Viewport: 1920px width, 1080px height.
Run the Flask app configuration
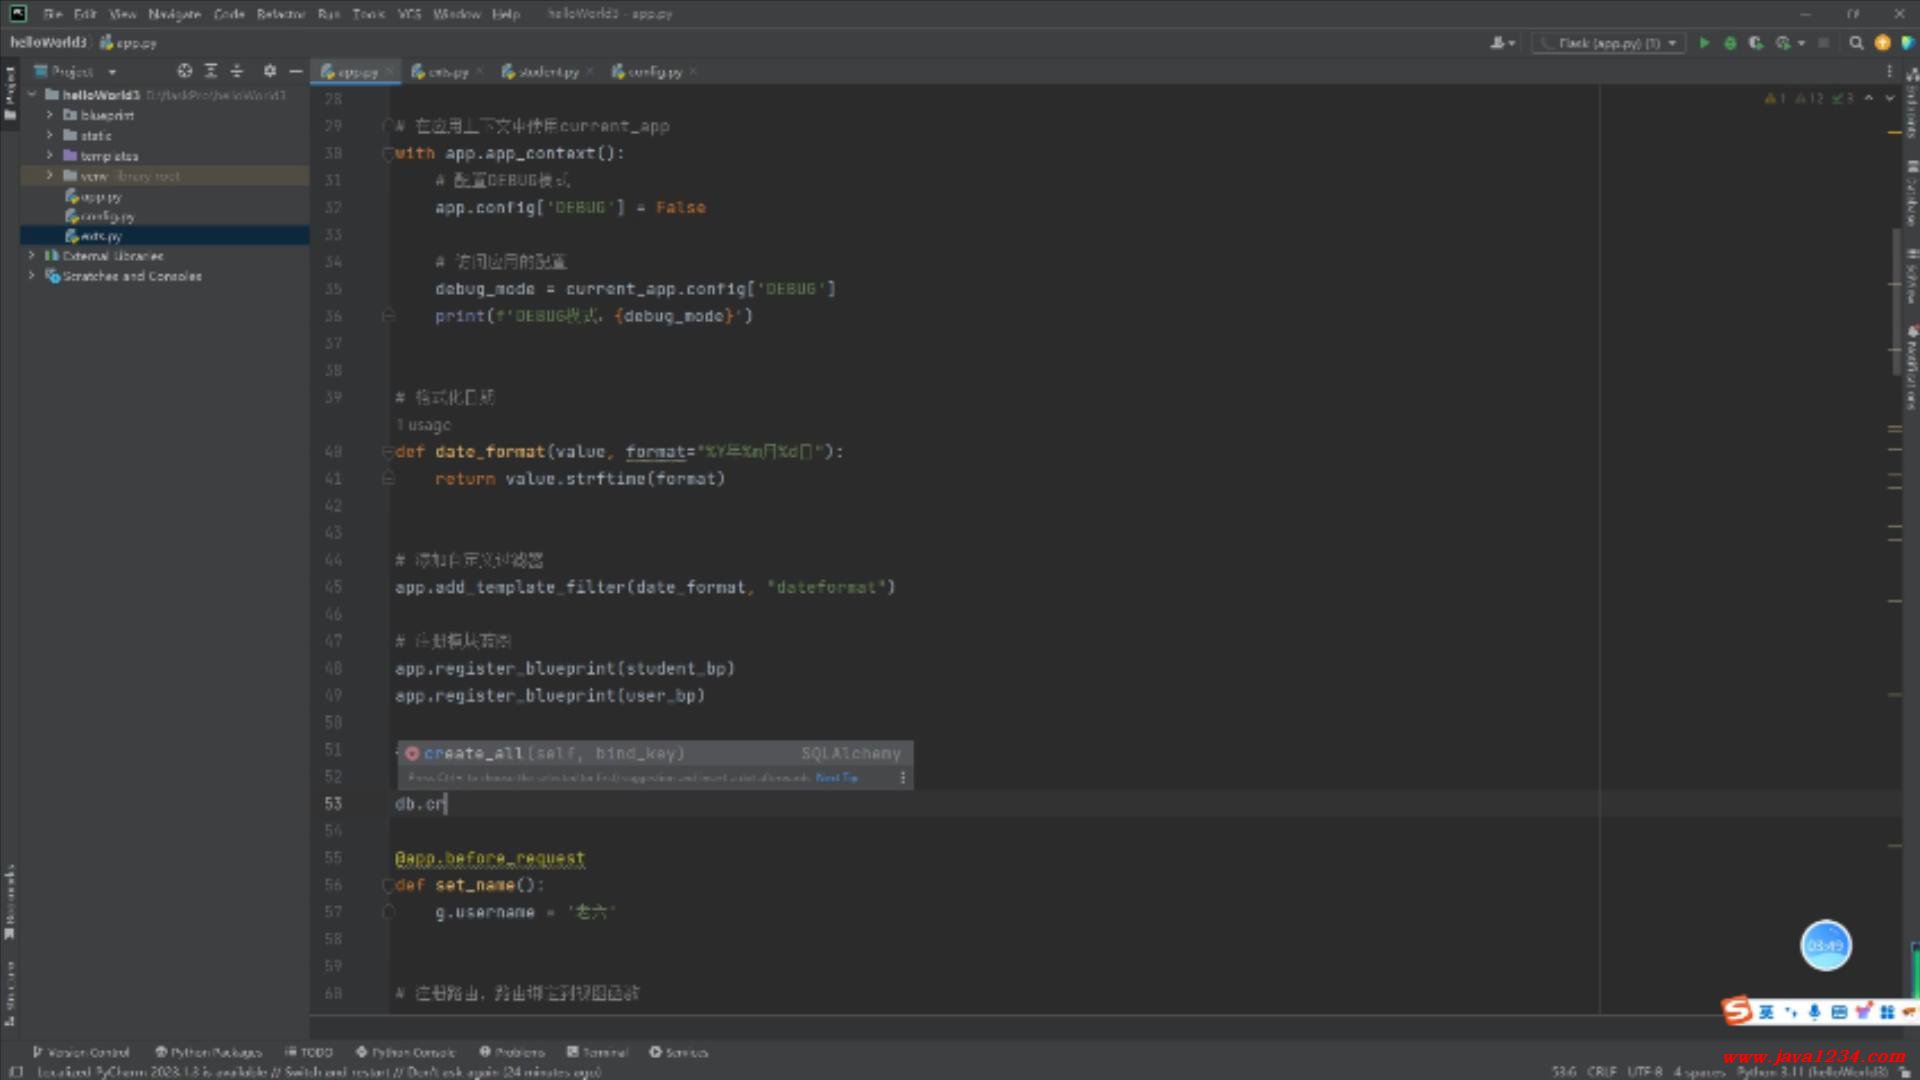coord(1704,43)
